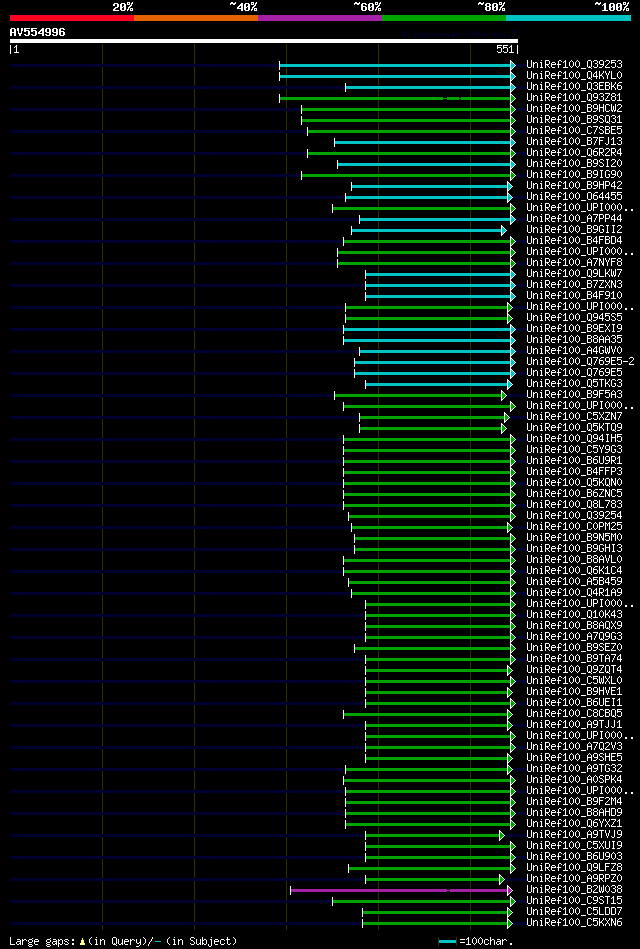Select the white AV554996 query bar
The width and height of the screenshot is (640, 949).
[x=264, y=41]
